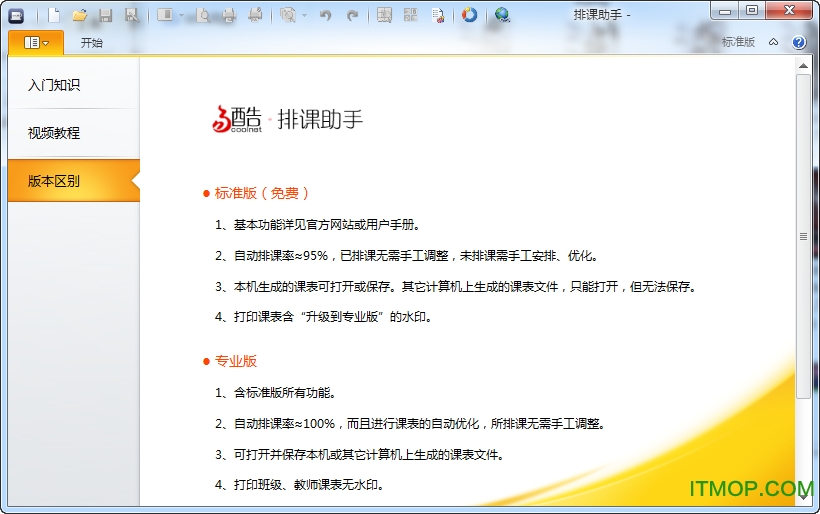The width and height of the screenshot is (820, 514).
Task: Click the line mentioning 自动排课率≈95%
Action: tap(407, 256)
